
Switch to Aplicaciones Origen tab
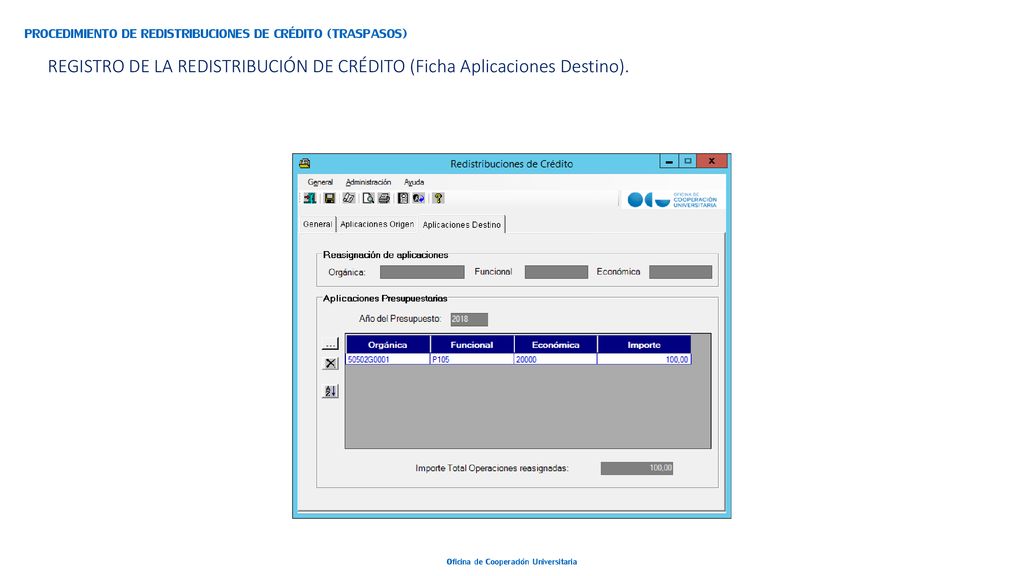point(377,224)
